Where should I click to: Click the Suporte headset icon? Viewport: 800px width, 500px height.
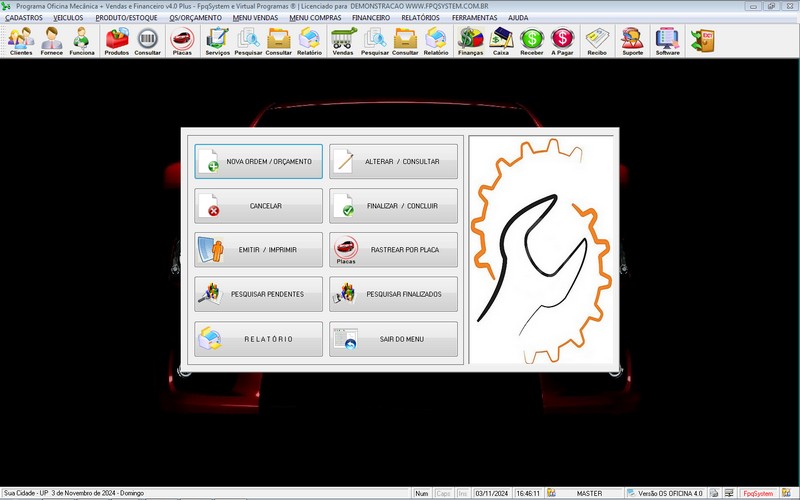tap(633, 41)
